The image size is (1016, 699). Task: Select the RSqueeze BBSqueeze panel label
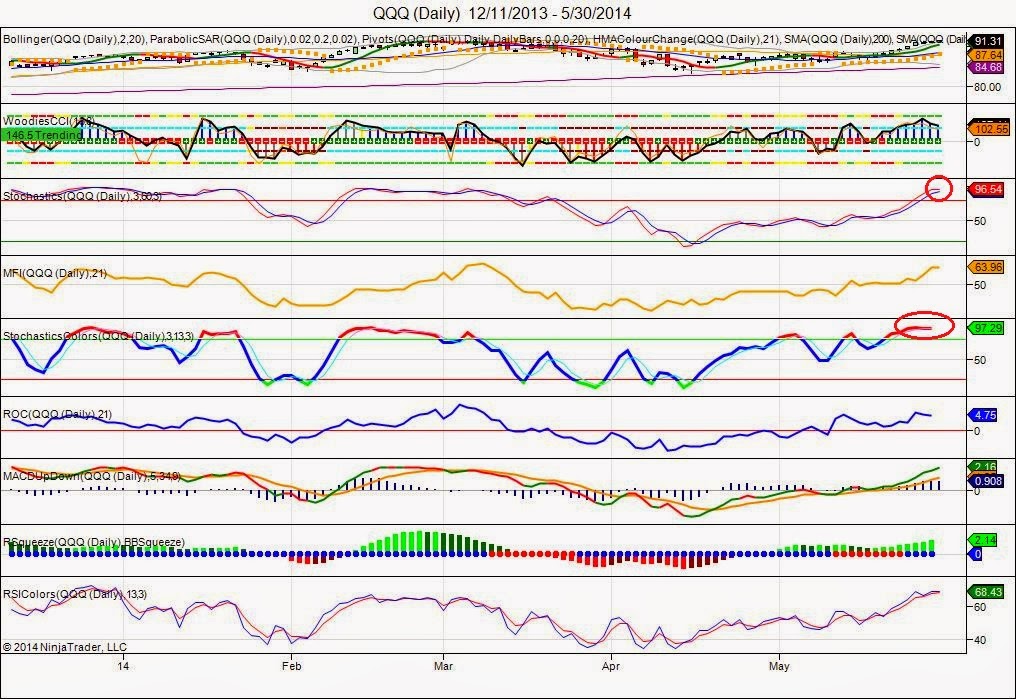coord(93,542)
